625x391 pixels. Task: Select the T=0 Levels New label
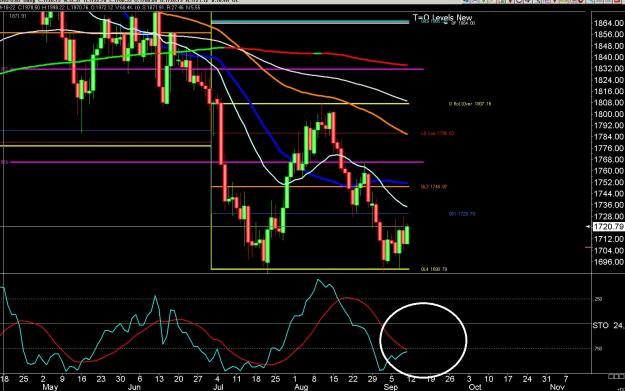click(x=442, y=18)
